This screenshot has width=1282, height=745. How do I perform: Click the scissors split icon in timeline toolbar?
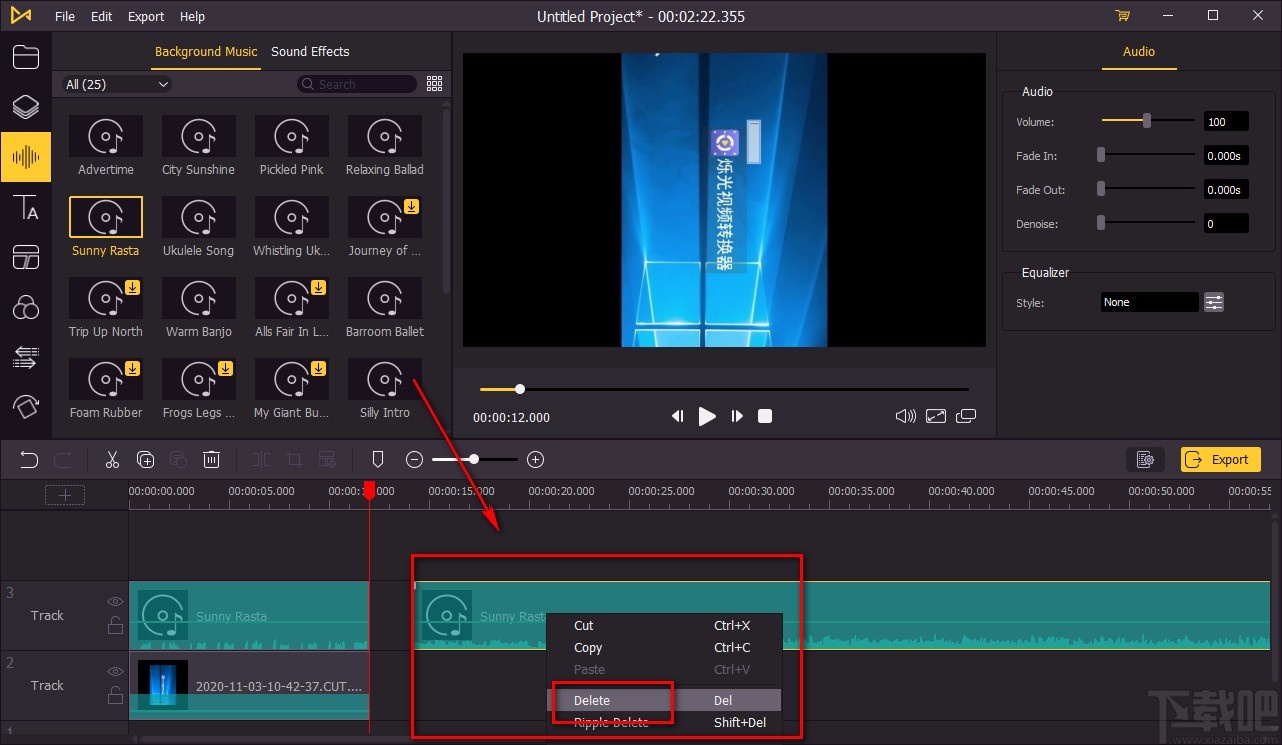click(x=112, y=460)
